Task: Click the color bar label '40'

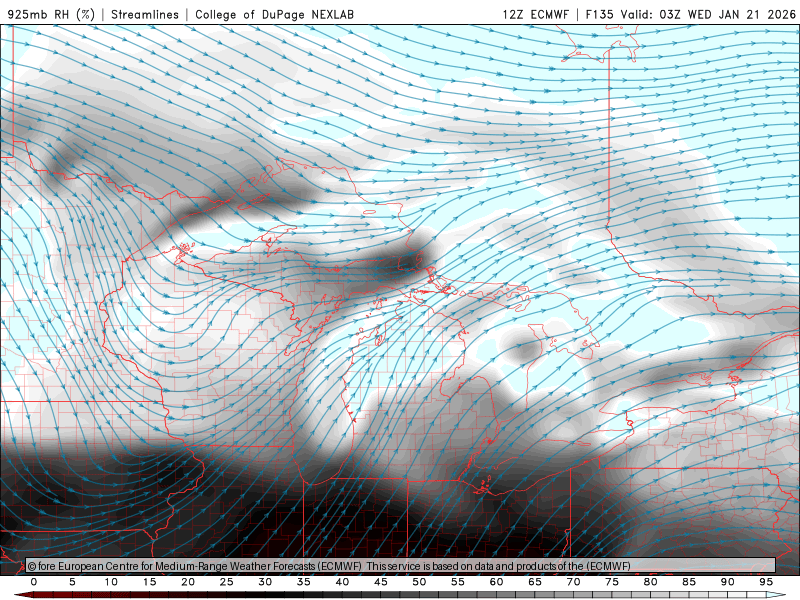Action: point(342,582)
